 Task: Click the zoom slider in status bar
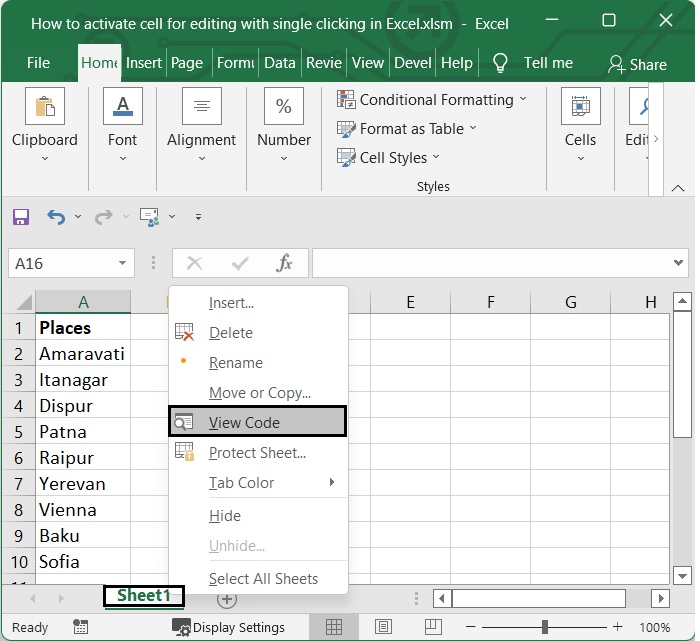click(545, 627)
